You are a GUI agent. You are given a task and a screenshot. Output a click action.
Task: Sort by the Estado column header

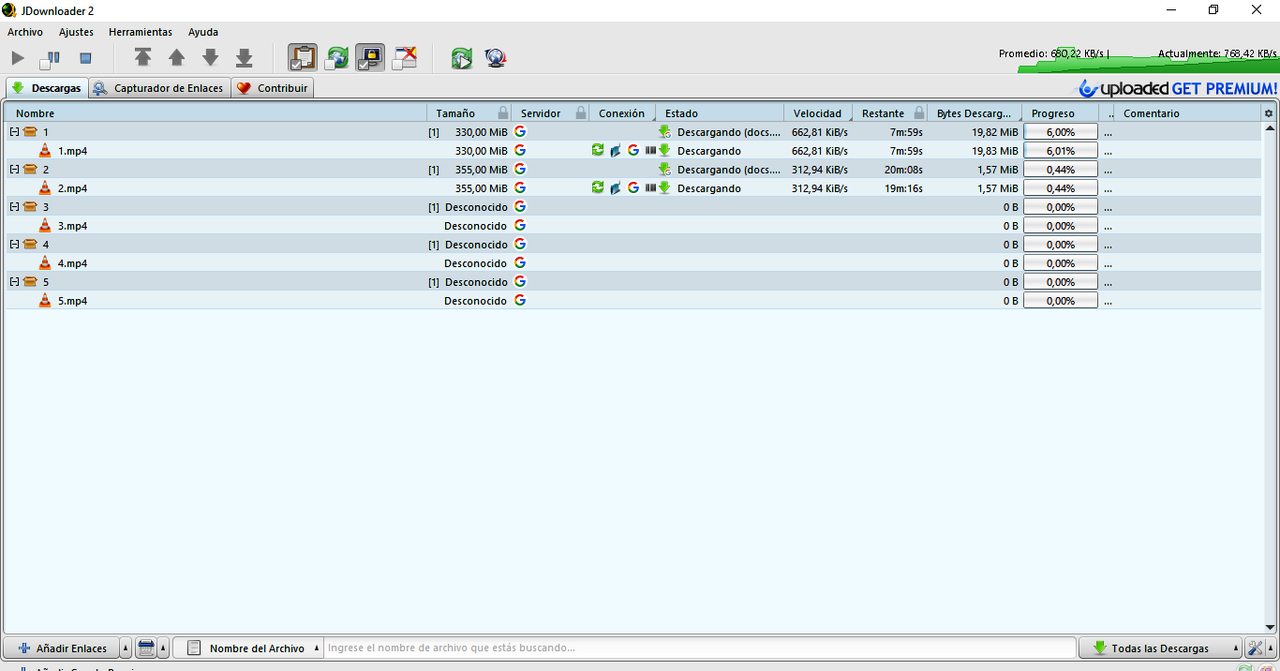(718, 113)
